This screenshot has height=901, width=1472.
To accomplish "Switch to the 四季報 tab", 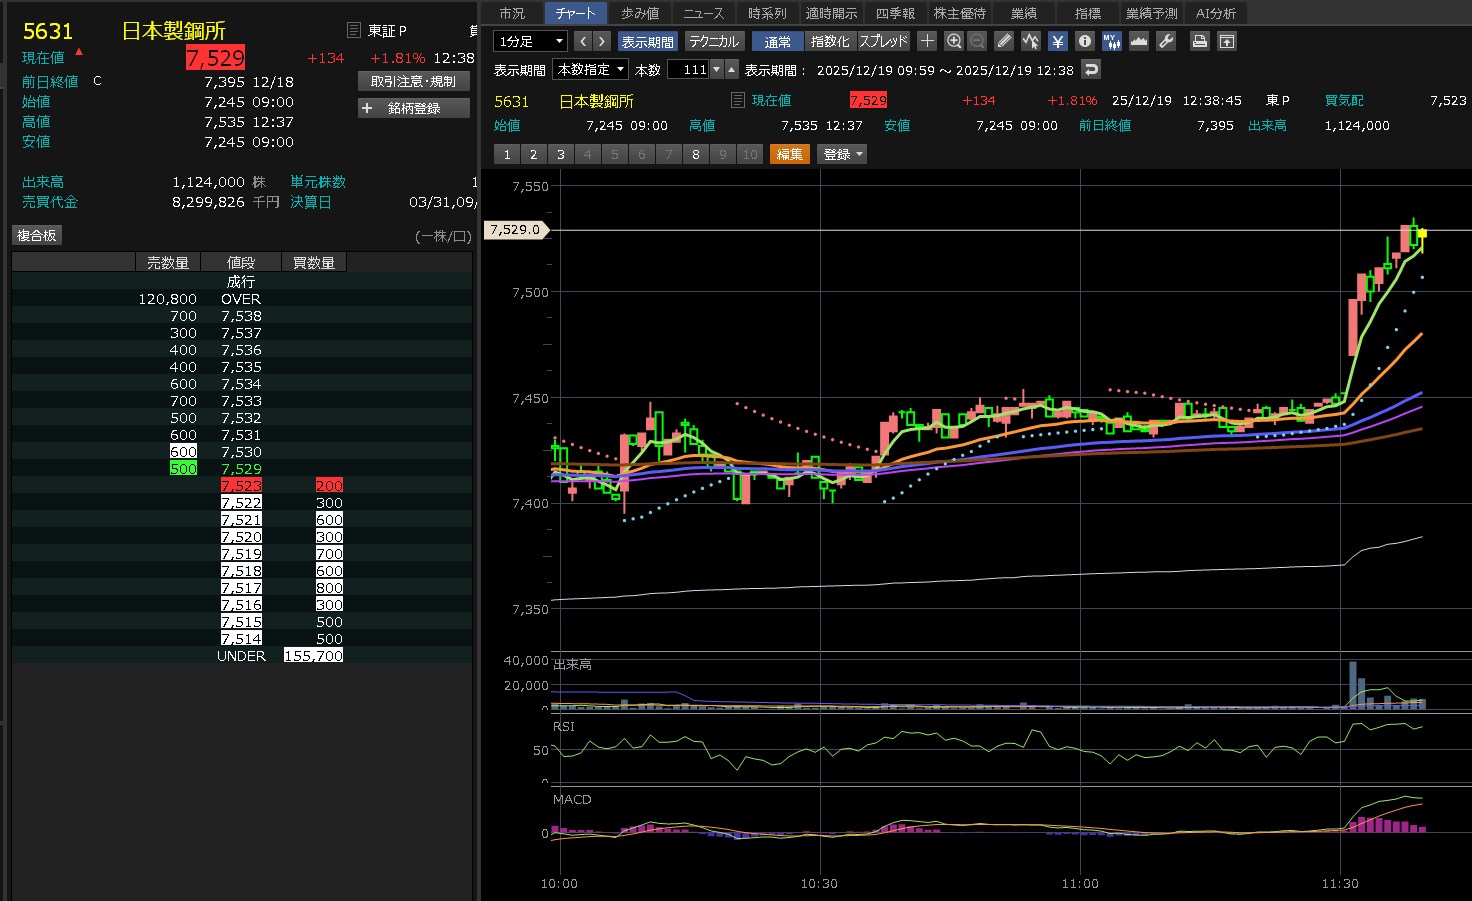I will [895, 13].
